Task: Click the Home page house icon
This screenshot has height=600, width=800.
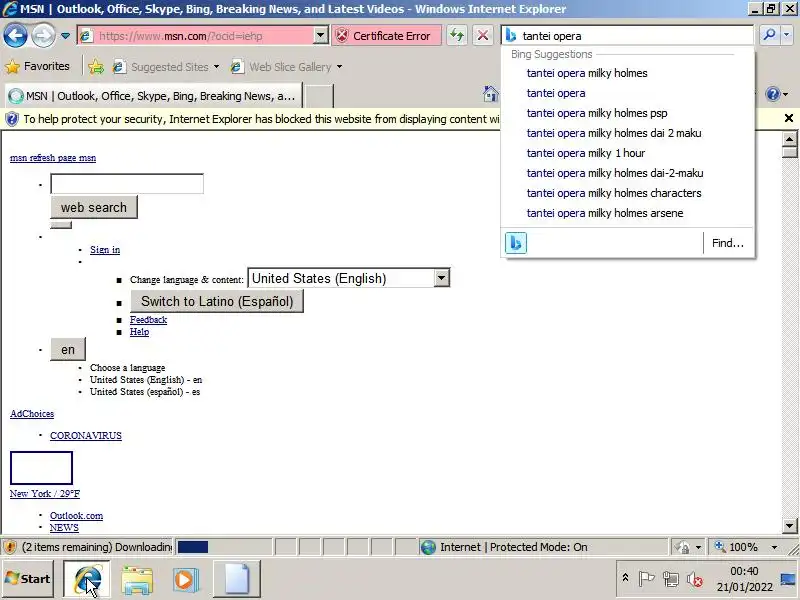Action: tap(491, 94)
